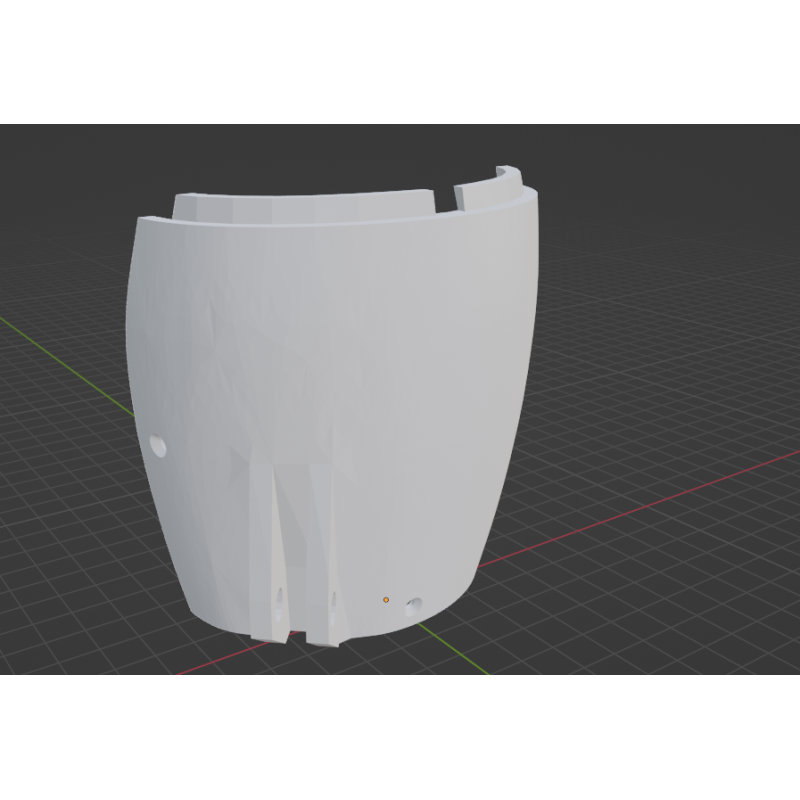This screenshot has height=800, width=800.
Task: Select the round hole on shell's left side
Action: click(x=158, y=445)
